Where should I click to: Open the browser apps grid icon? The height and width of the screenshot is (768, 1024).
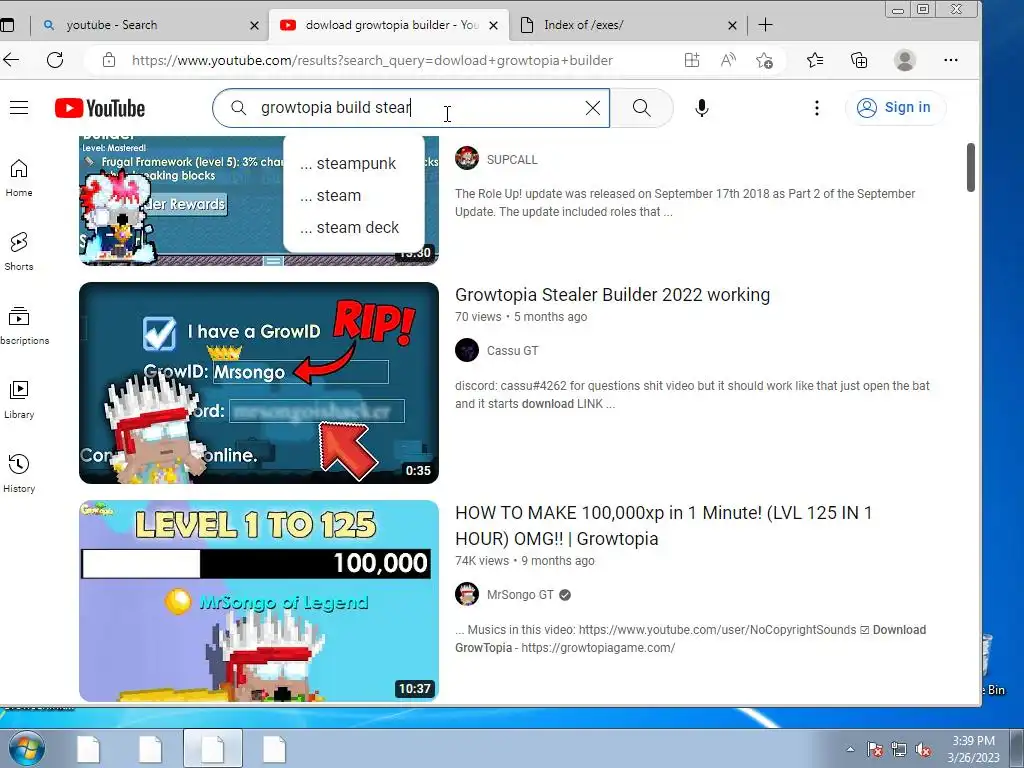point(692,60)
